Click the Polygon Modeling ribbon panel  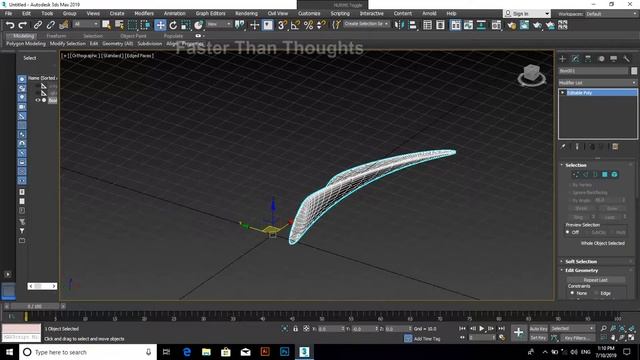coord(26,43)
